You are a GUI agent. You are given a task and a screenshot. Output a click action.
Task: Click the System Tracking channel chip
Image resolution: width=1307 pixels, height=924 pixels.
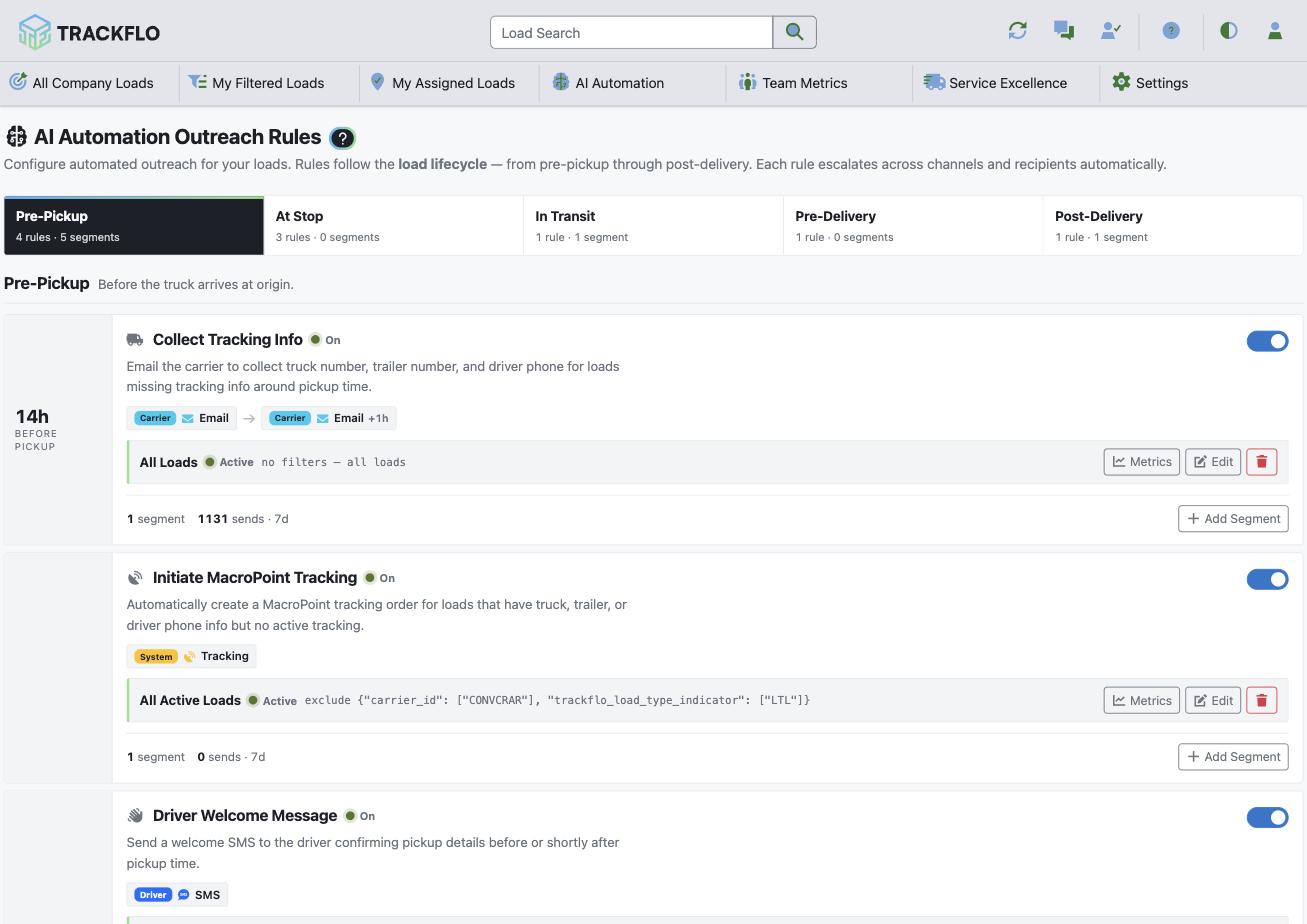[x=192, y=656]
